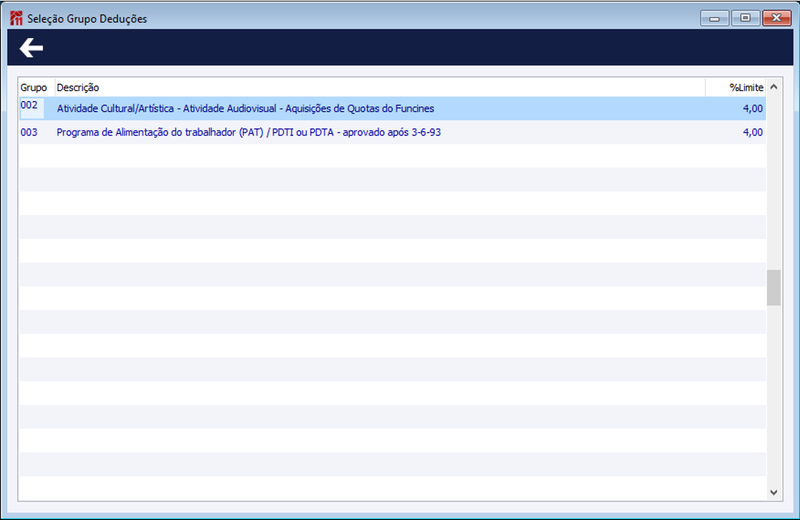Screen dimensions: 800x520
Task: Click the scrollbar up arrow
Action: [773, 87]
